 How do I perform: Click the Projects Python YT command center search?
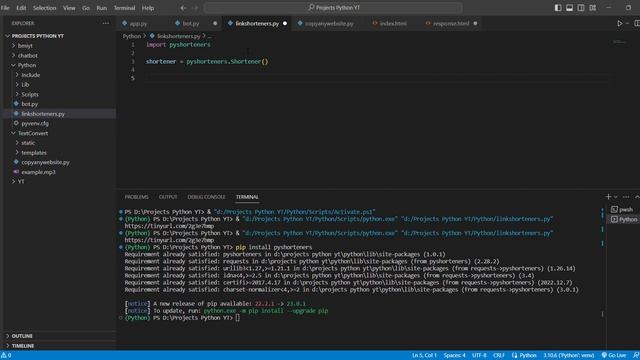(x=333, y=8)
